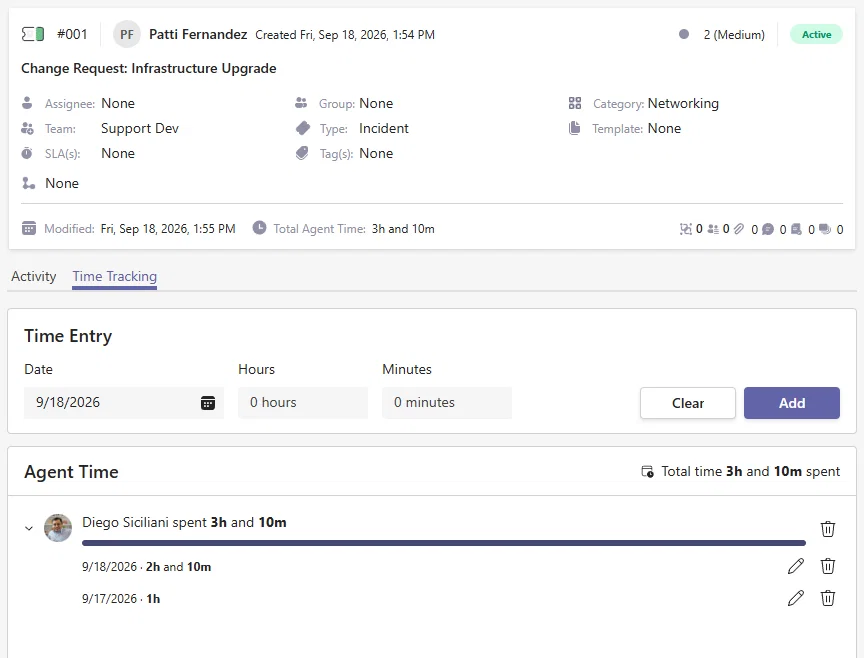
Task: Click the Add button
Action: point(792,403)
